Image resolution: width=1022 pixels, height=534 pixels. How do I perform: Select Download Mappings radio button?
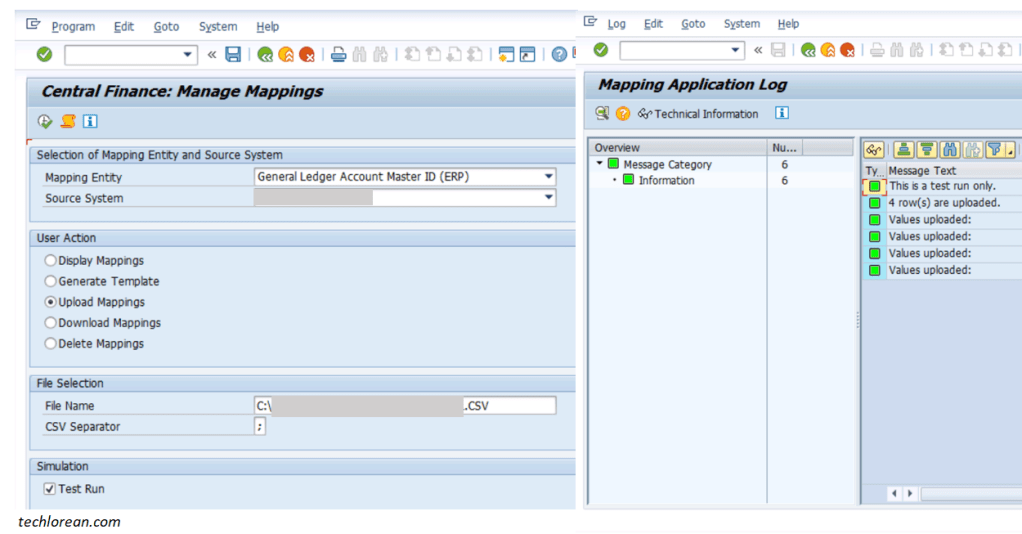click(x=50, y=323)
